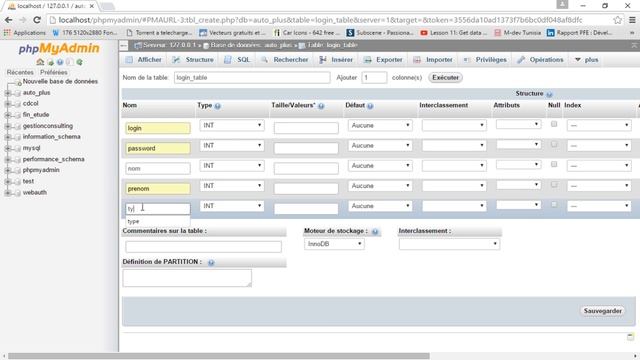Open help icon next to Défaut header
This screenshot has height=360, width=640.
click(x=370, y=106)
